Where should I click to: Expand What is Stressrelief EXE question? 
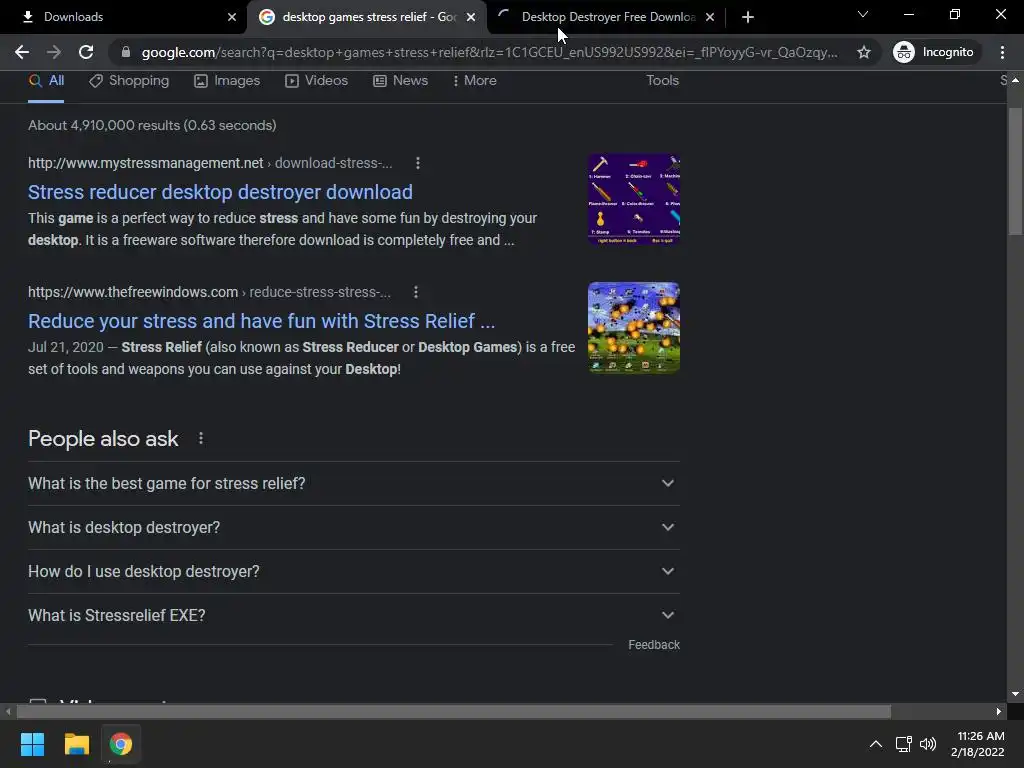[x=354, y=615]
